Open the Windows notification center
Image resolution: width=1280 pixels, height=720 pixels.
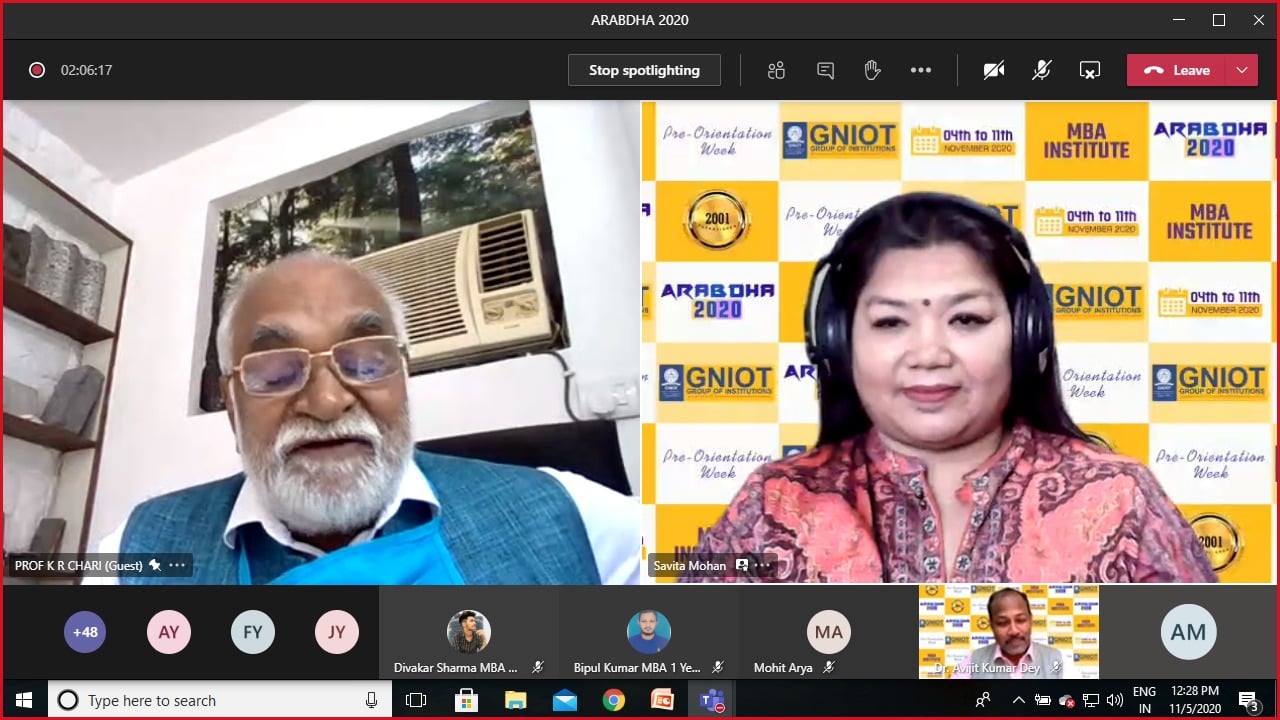(1248, 700)
